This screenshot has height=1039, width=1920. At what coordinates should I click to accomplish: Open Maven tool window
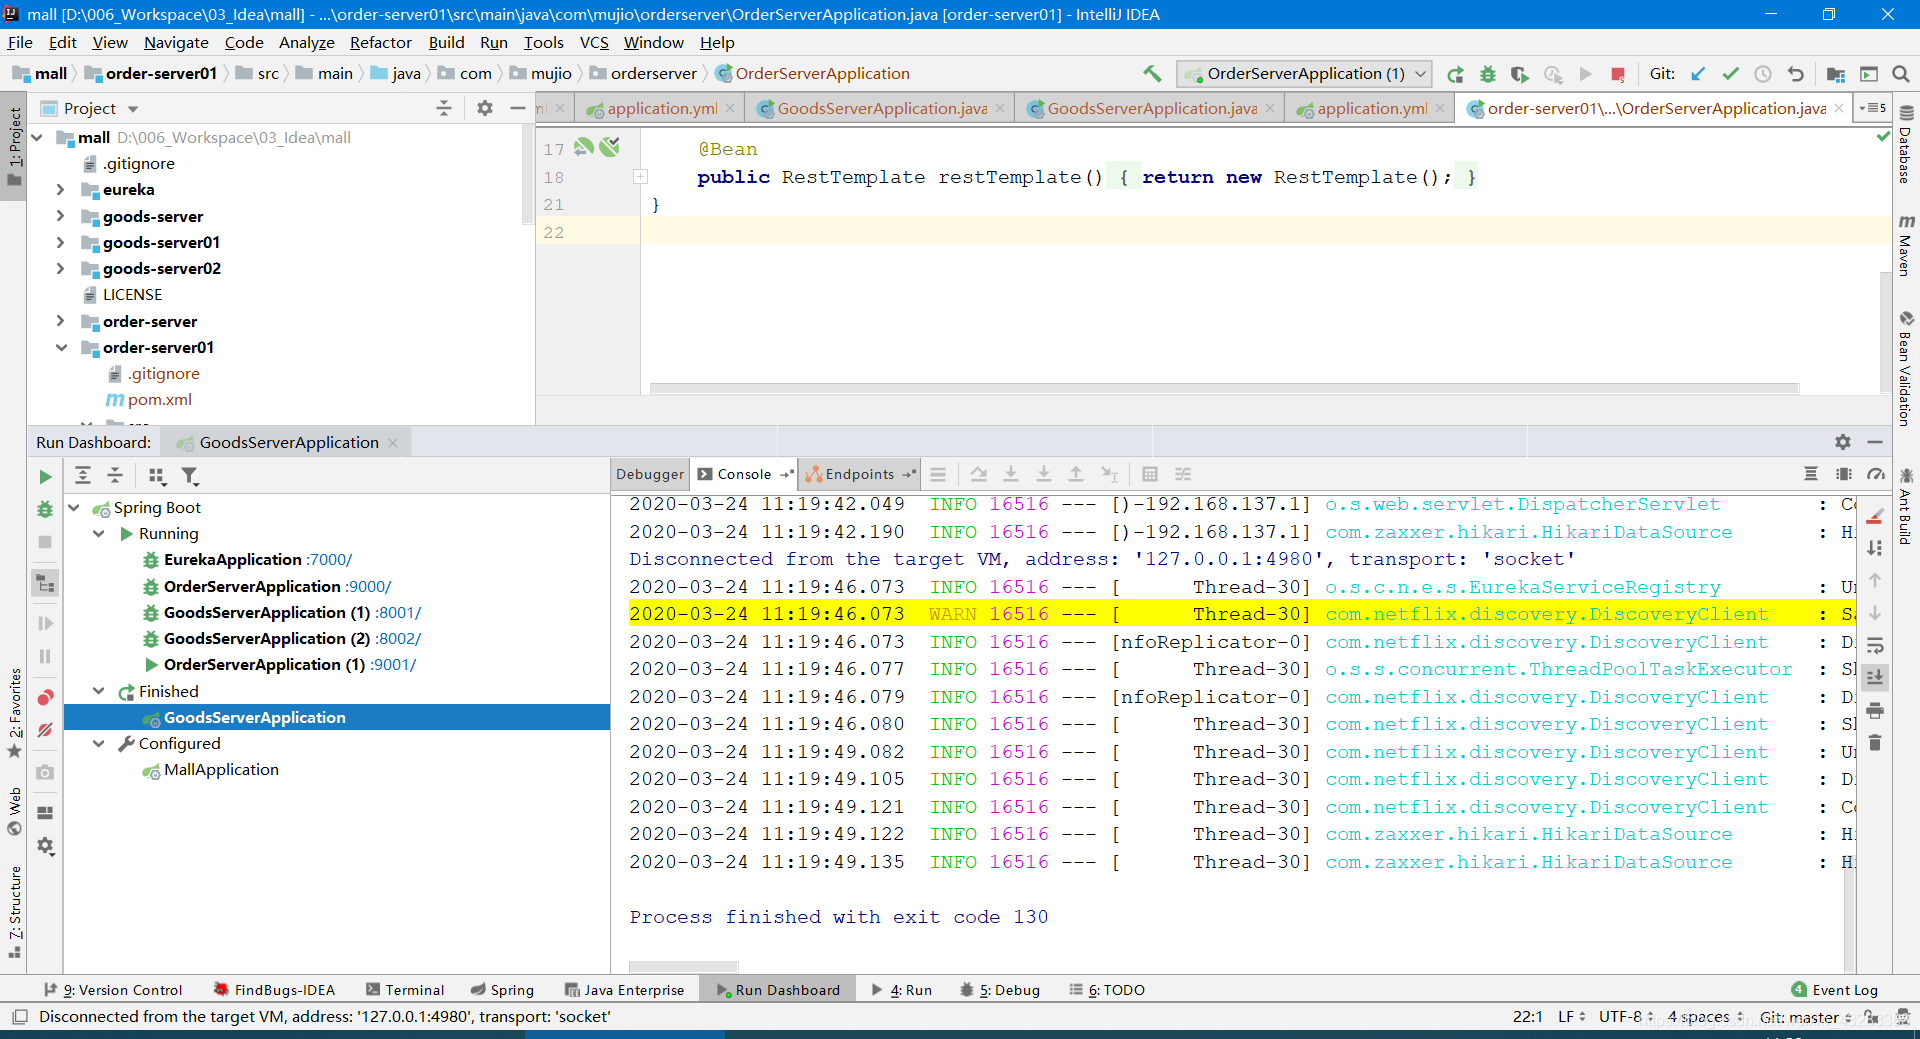1906,246
